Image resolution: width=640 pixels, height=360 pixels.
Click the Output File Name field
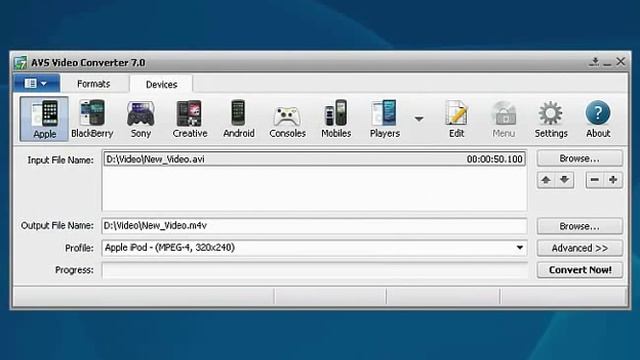[314, 226]
